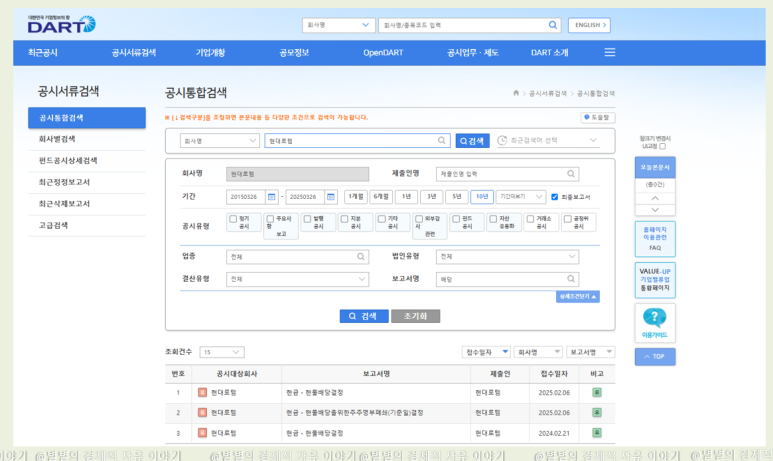Click the magnifier inside the 현대로템 search field

point(442,141)
